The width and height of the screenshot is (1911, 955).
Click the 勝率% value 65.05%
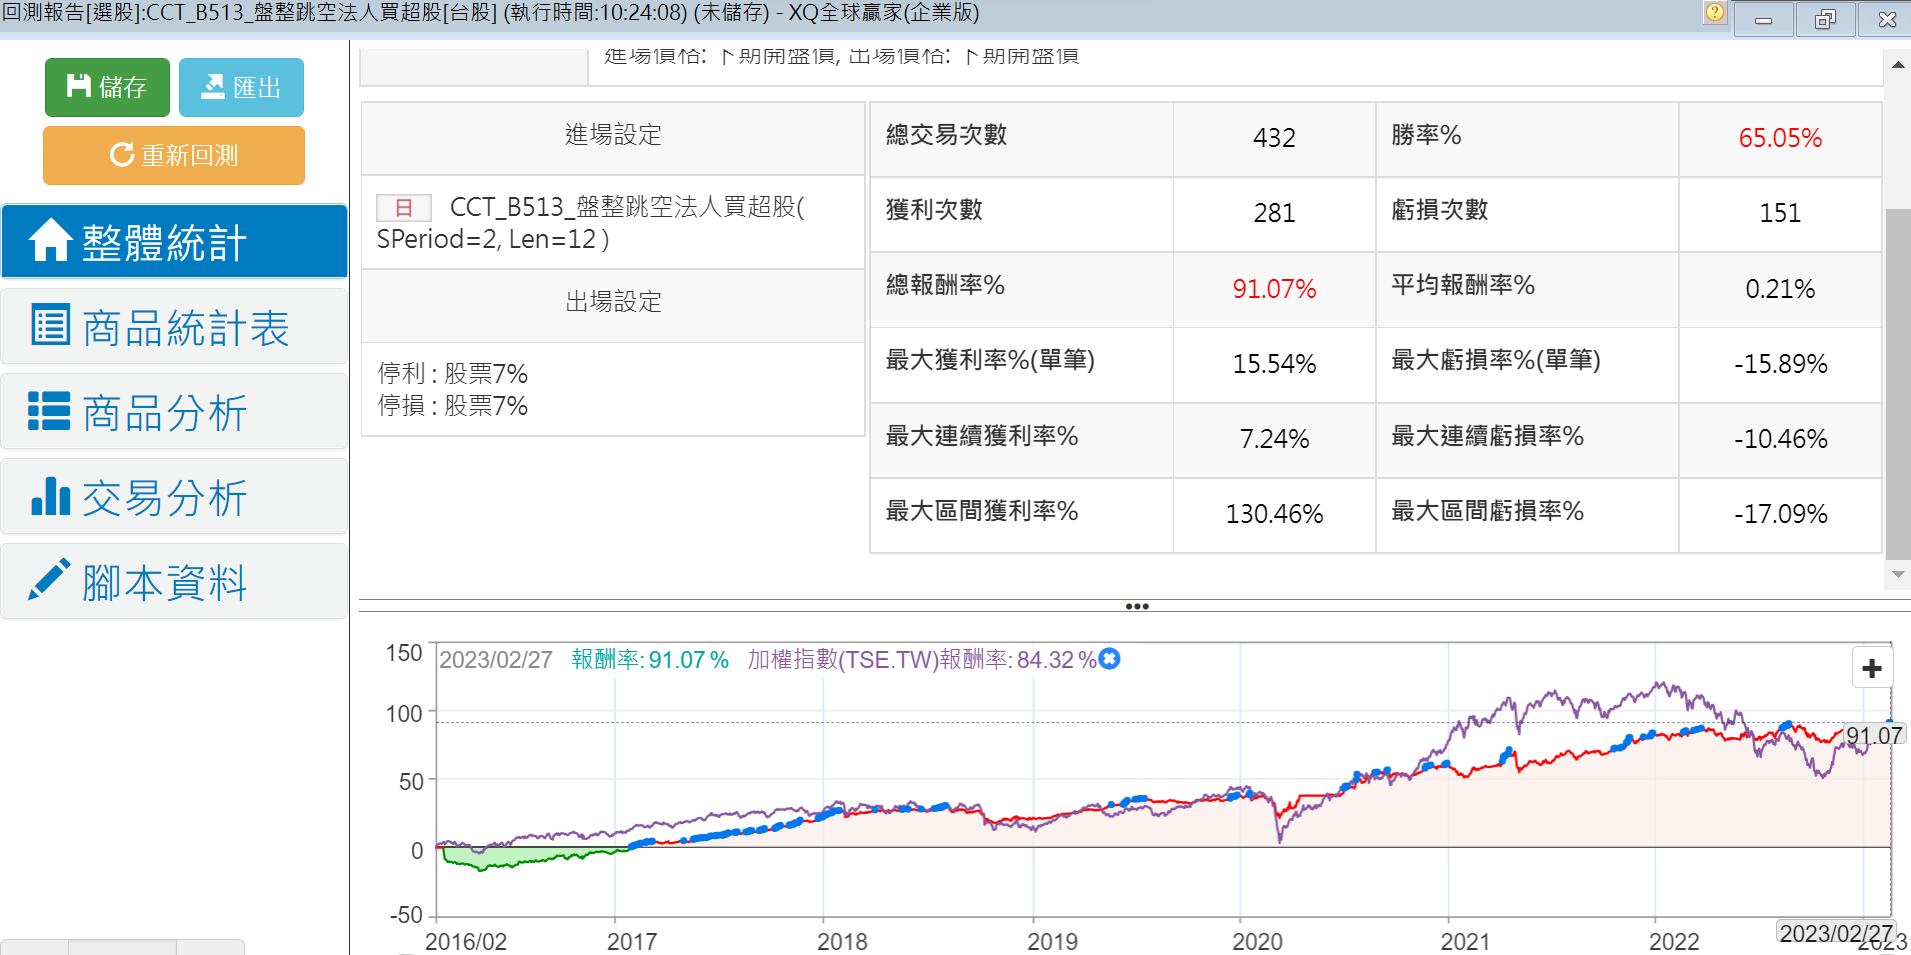(1779, 138)
